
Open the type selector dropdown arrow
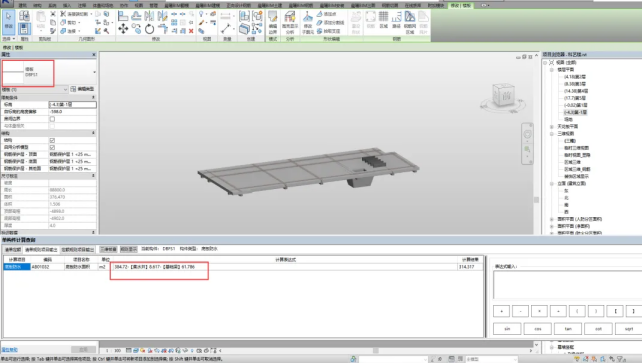pos(94,72)
